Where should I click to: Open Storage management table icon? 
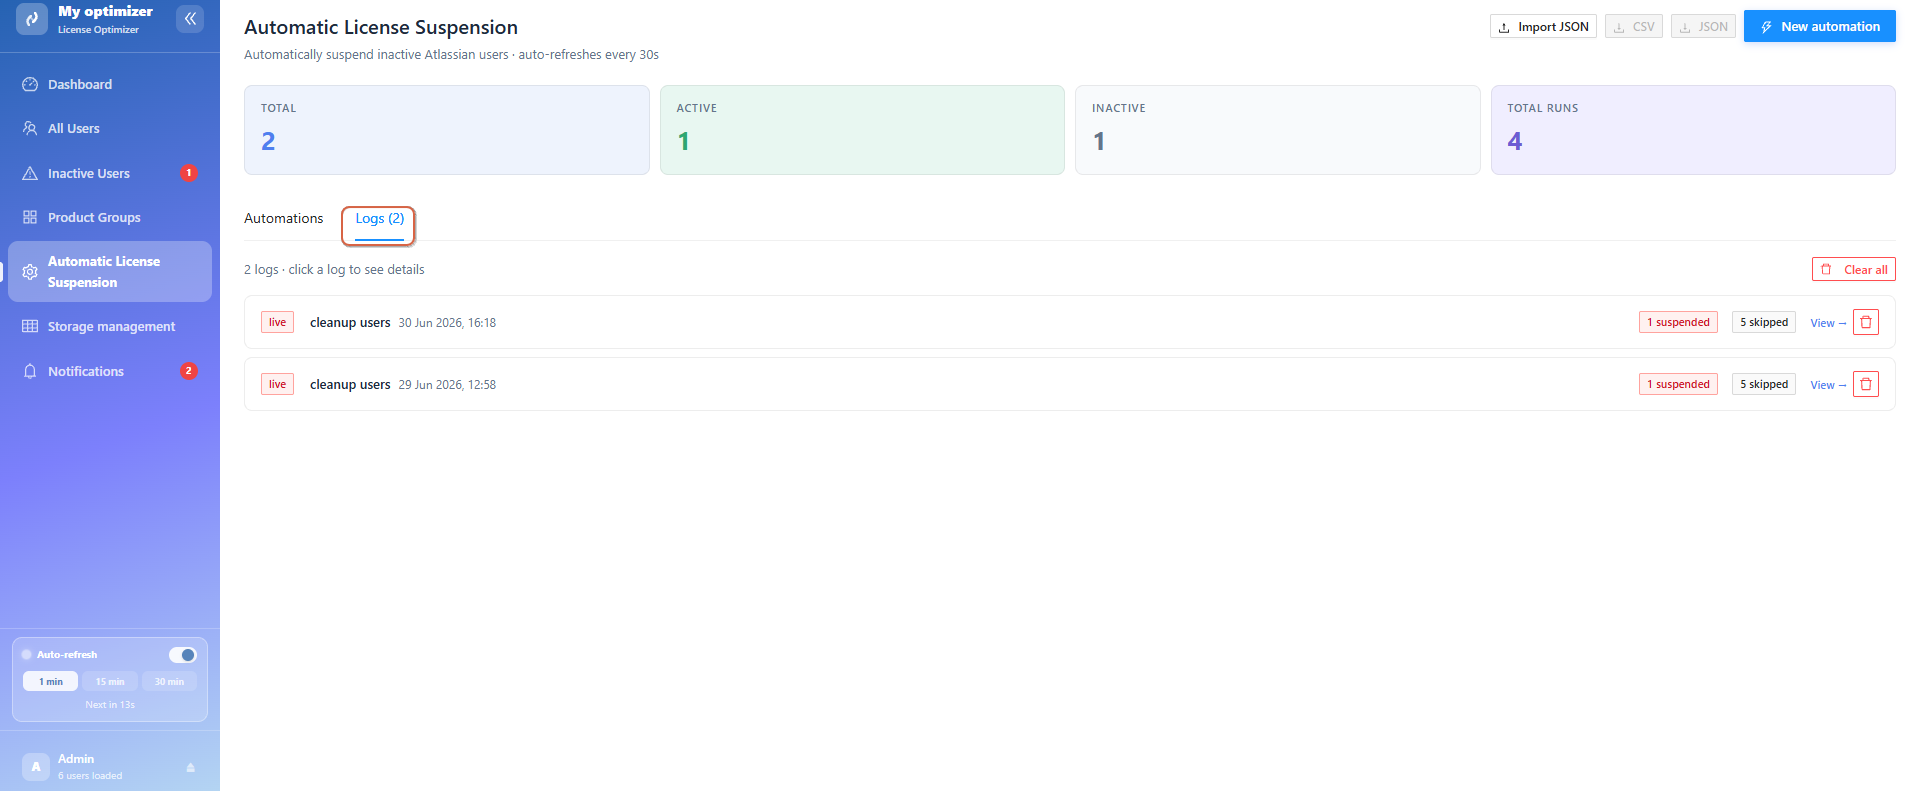[x=30, y=326]
